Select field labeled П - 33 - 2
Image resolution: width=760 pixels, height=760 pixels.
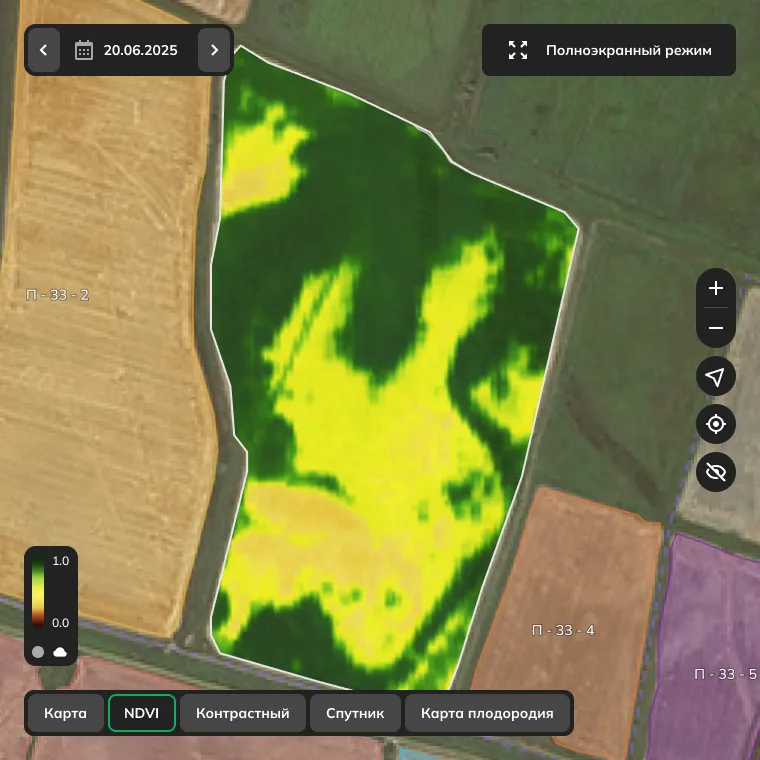point(57,295)
